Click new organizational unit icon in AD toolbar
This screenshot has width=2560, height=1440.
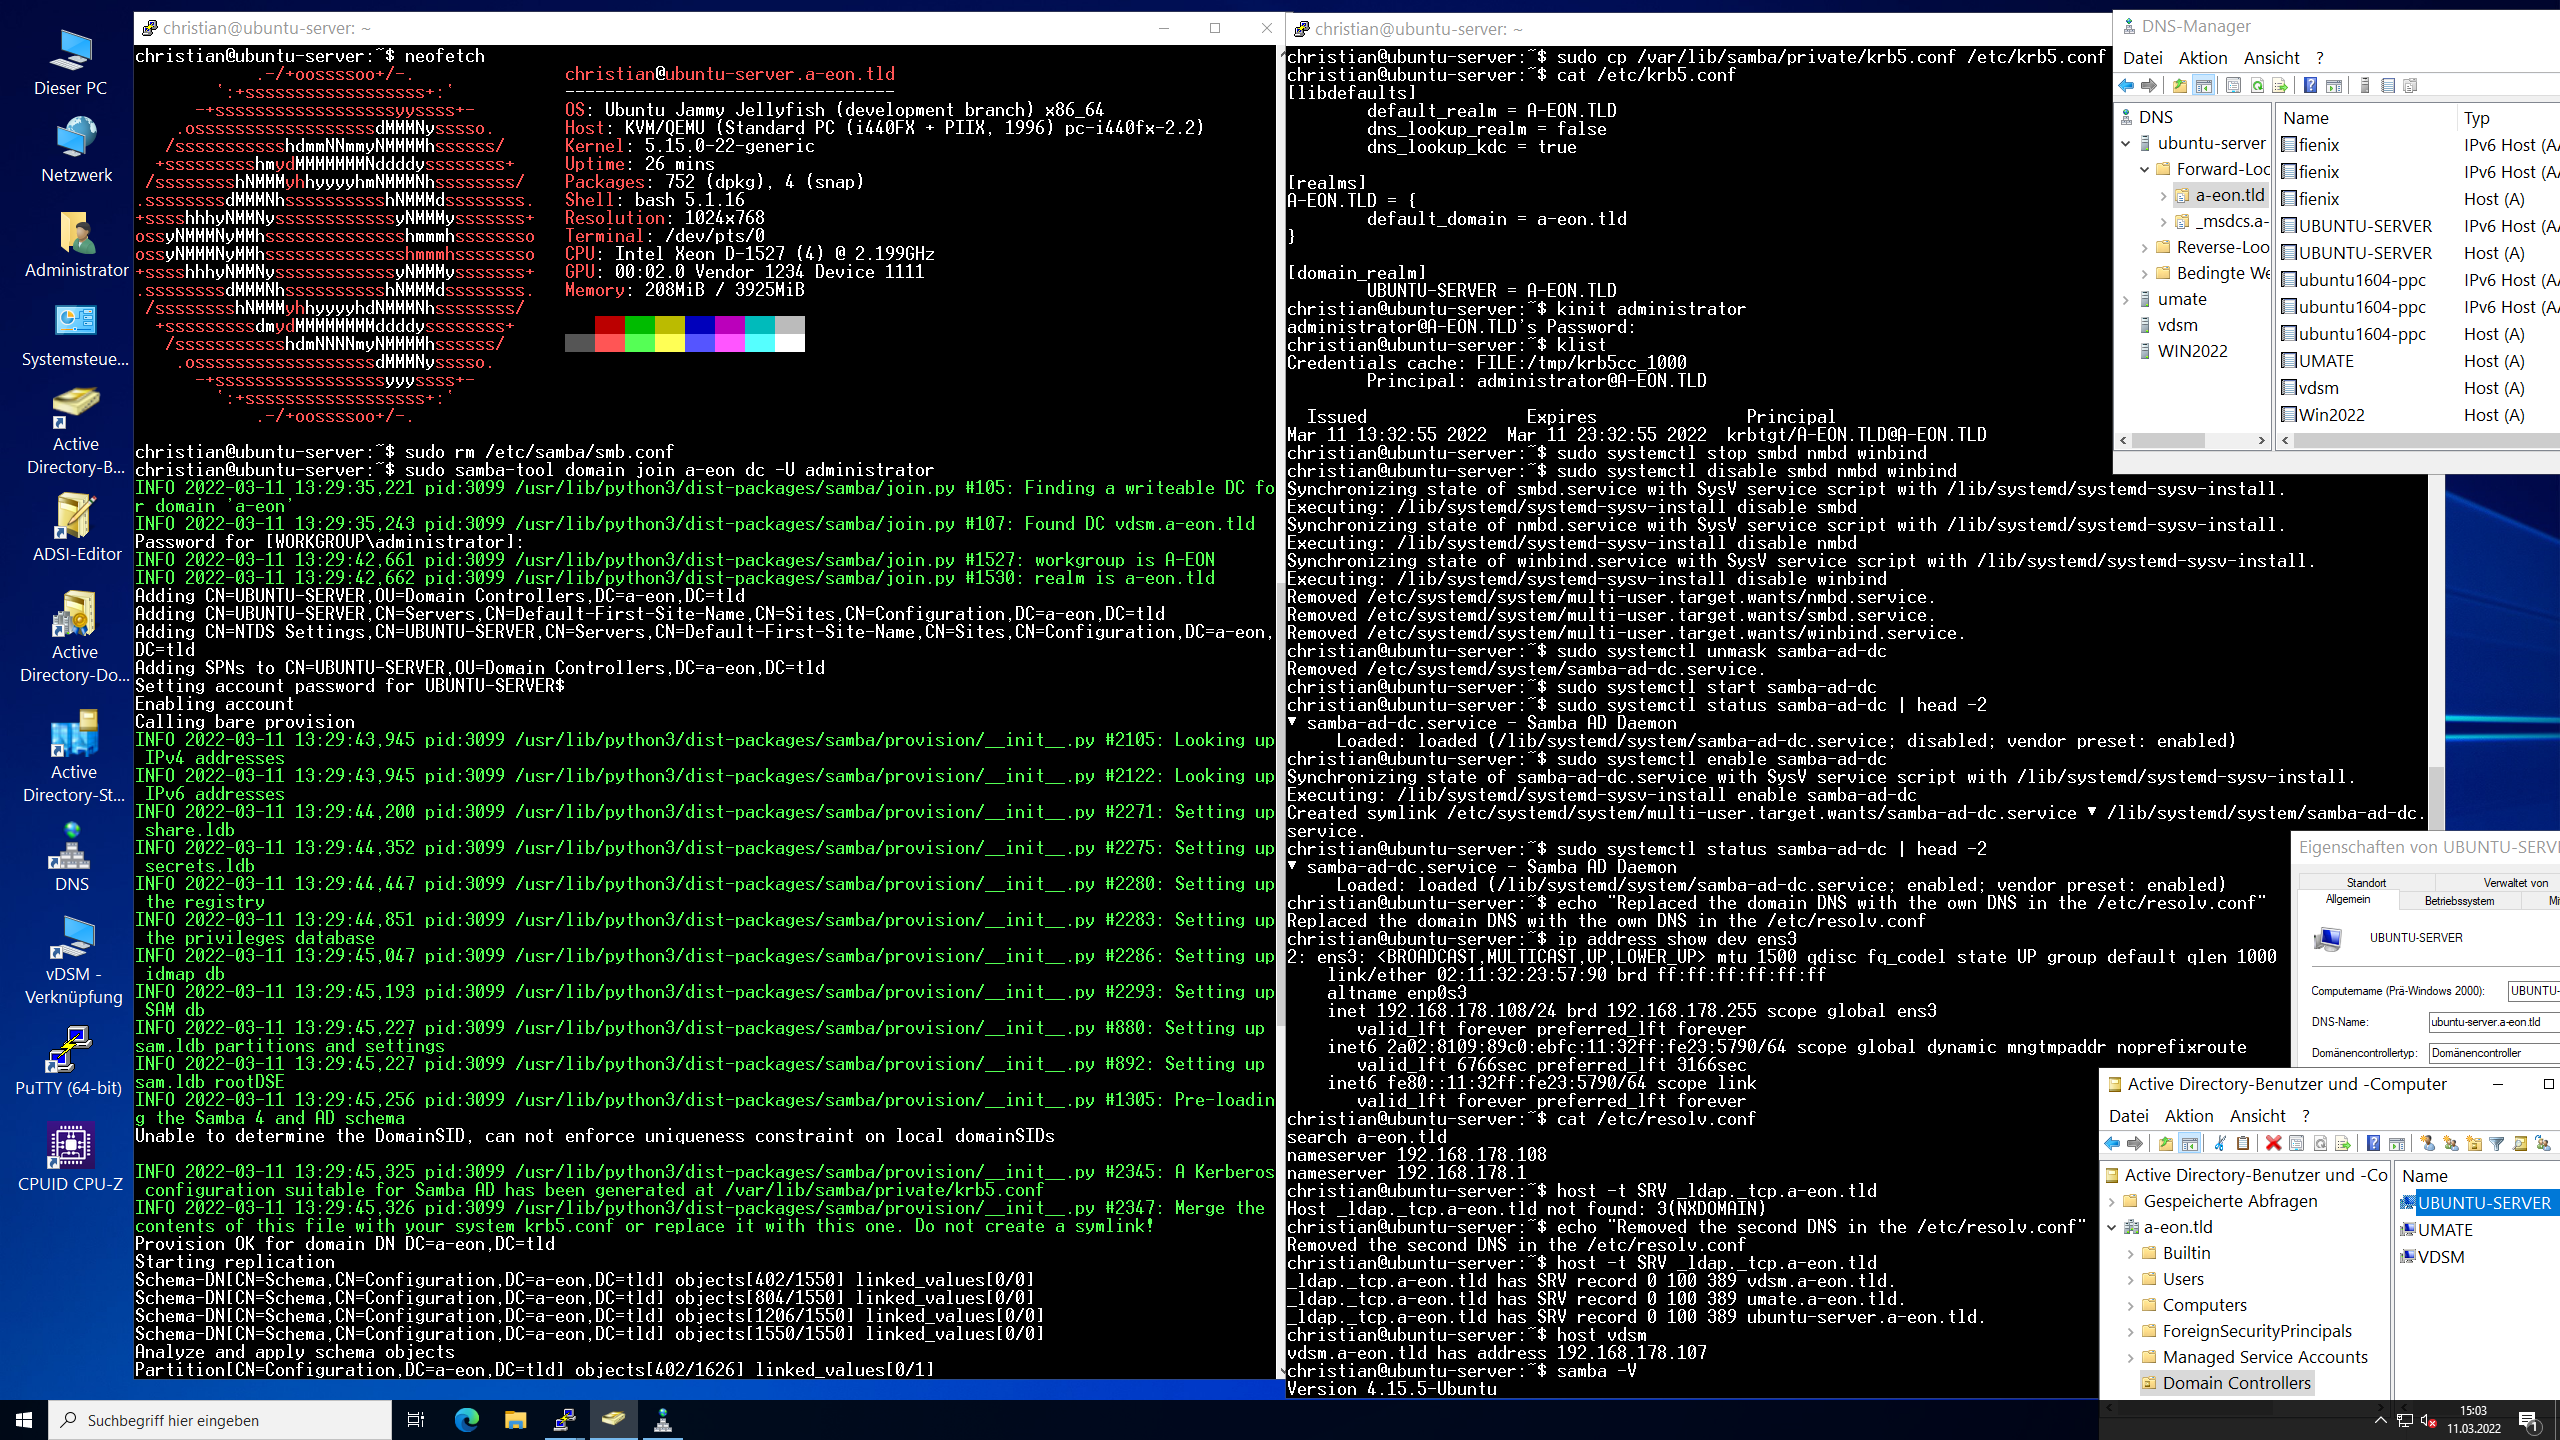point(2475,1143)
